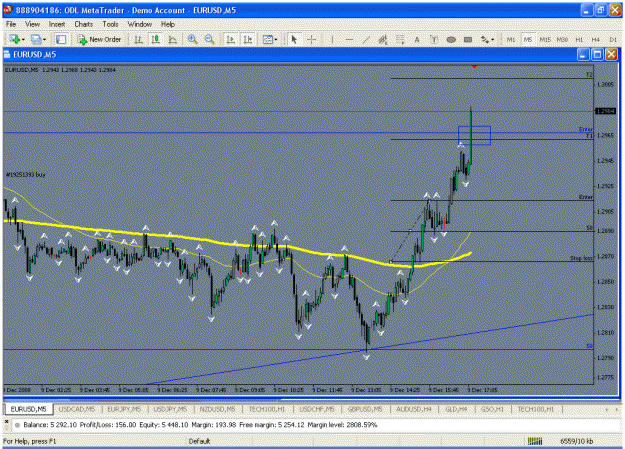625x449 pixels.
Task: Select the EURUSD,M5 chart tab
Action: (28, 409)
